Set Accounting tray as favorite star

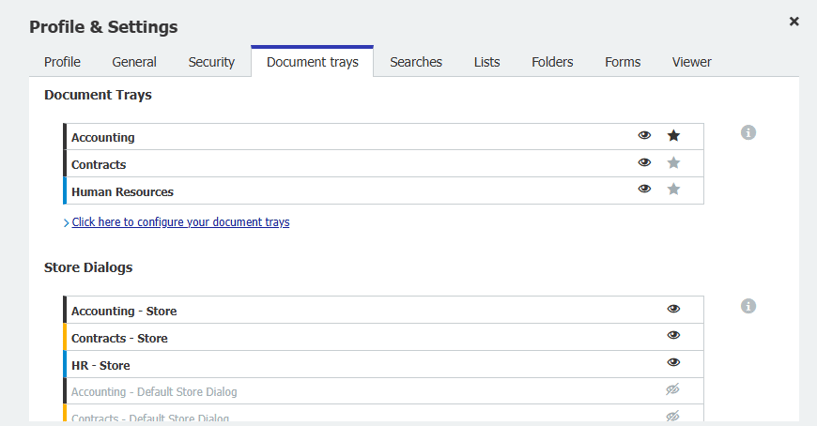click(x=673, y=136)
